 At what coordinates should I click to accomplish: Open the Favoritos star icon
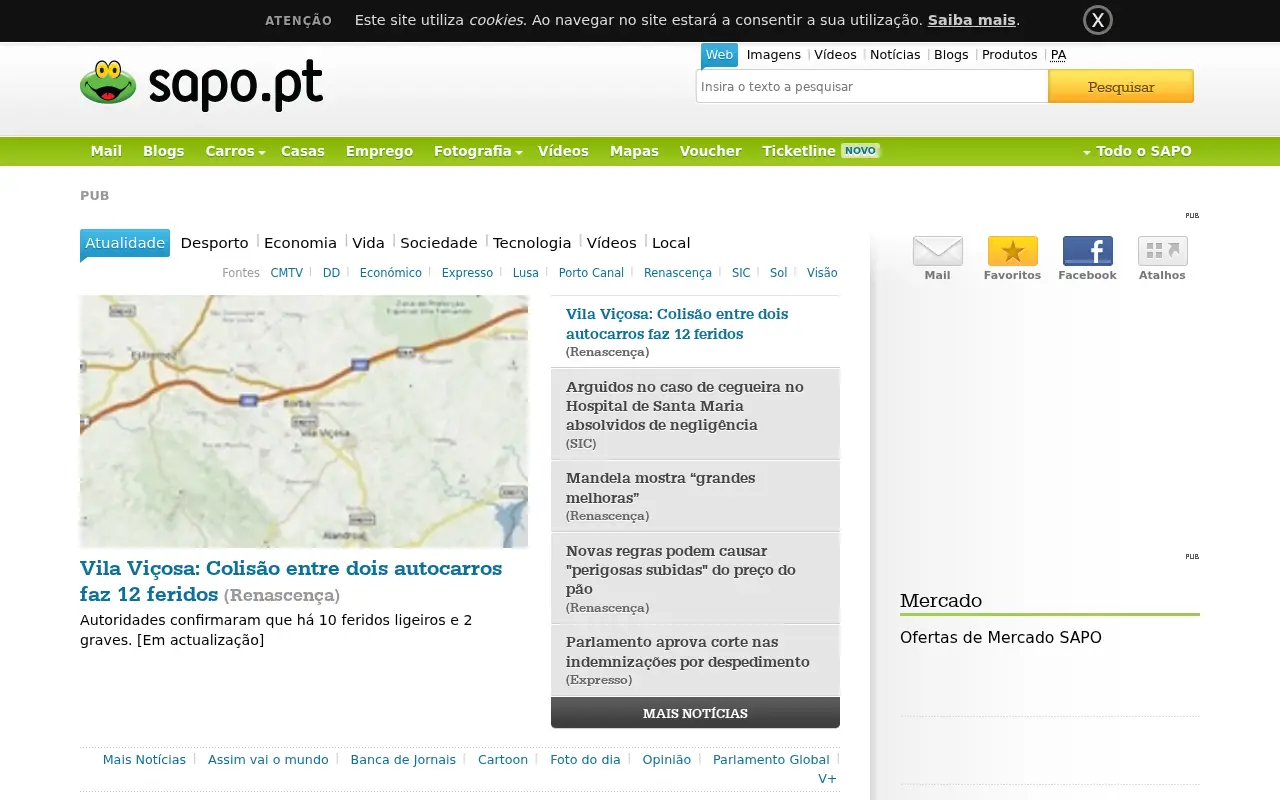[x=1012, y=251]
